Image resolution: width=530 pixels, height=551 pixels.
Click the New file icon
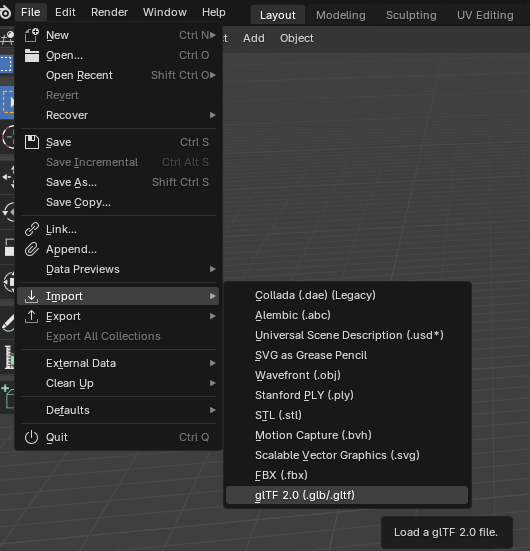click(x=32, y=35)
